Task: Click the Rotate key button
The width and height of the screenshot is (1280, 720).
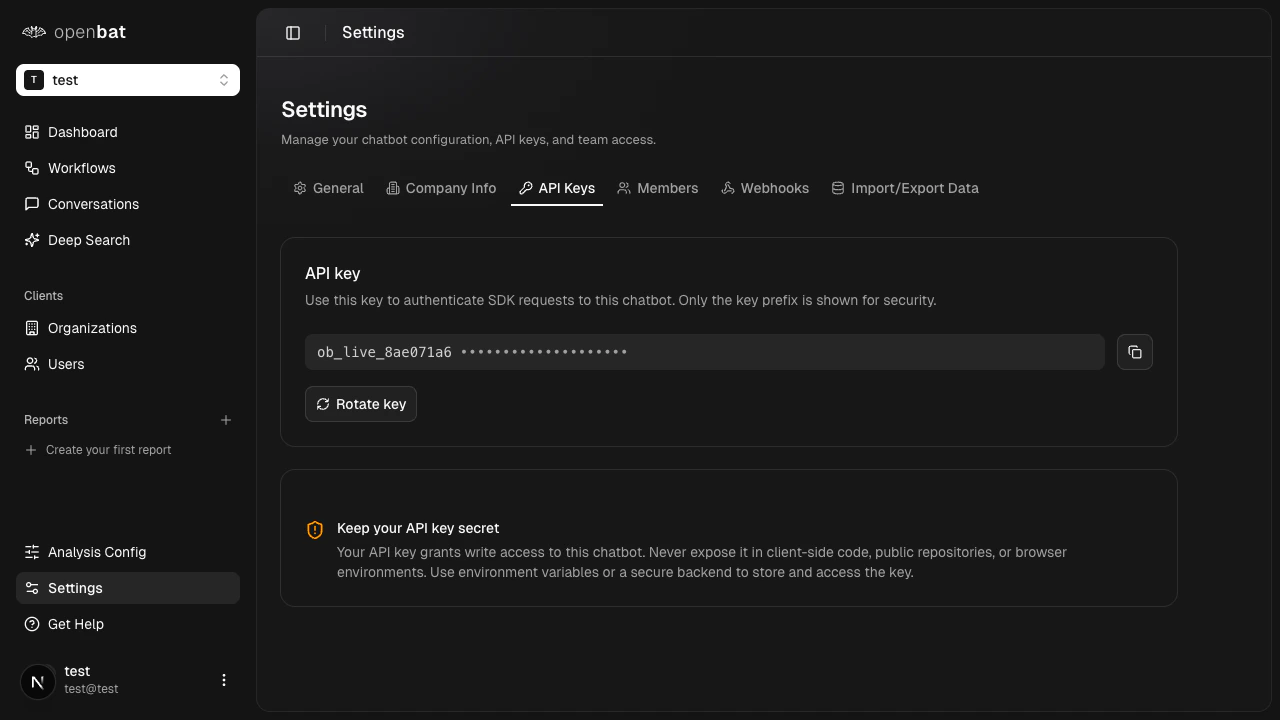Action: pos(361,404)
